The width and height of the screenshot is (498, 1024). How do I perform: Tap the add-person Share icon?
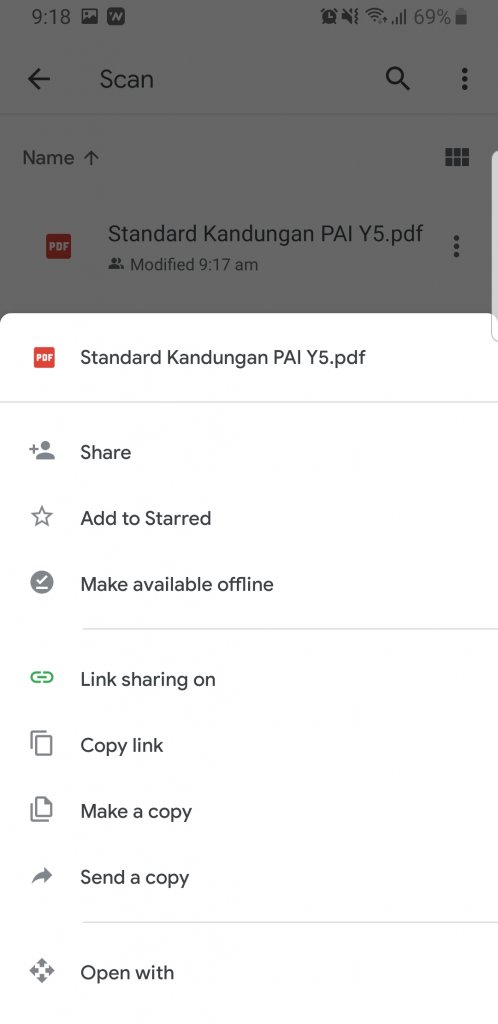[42, 451]
